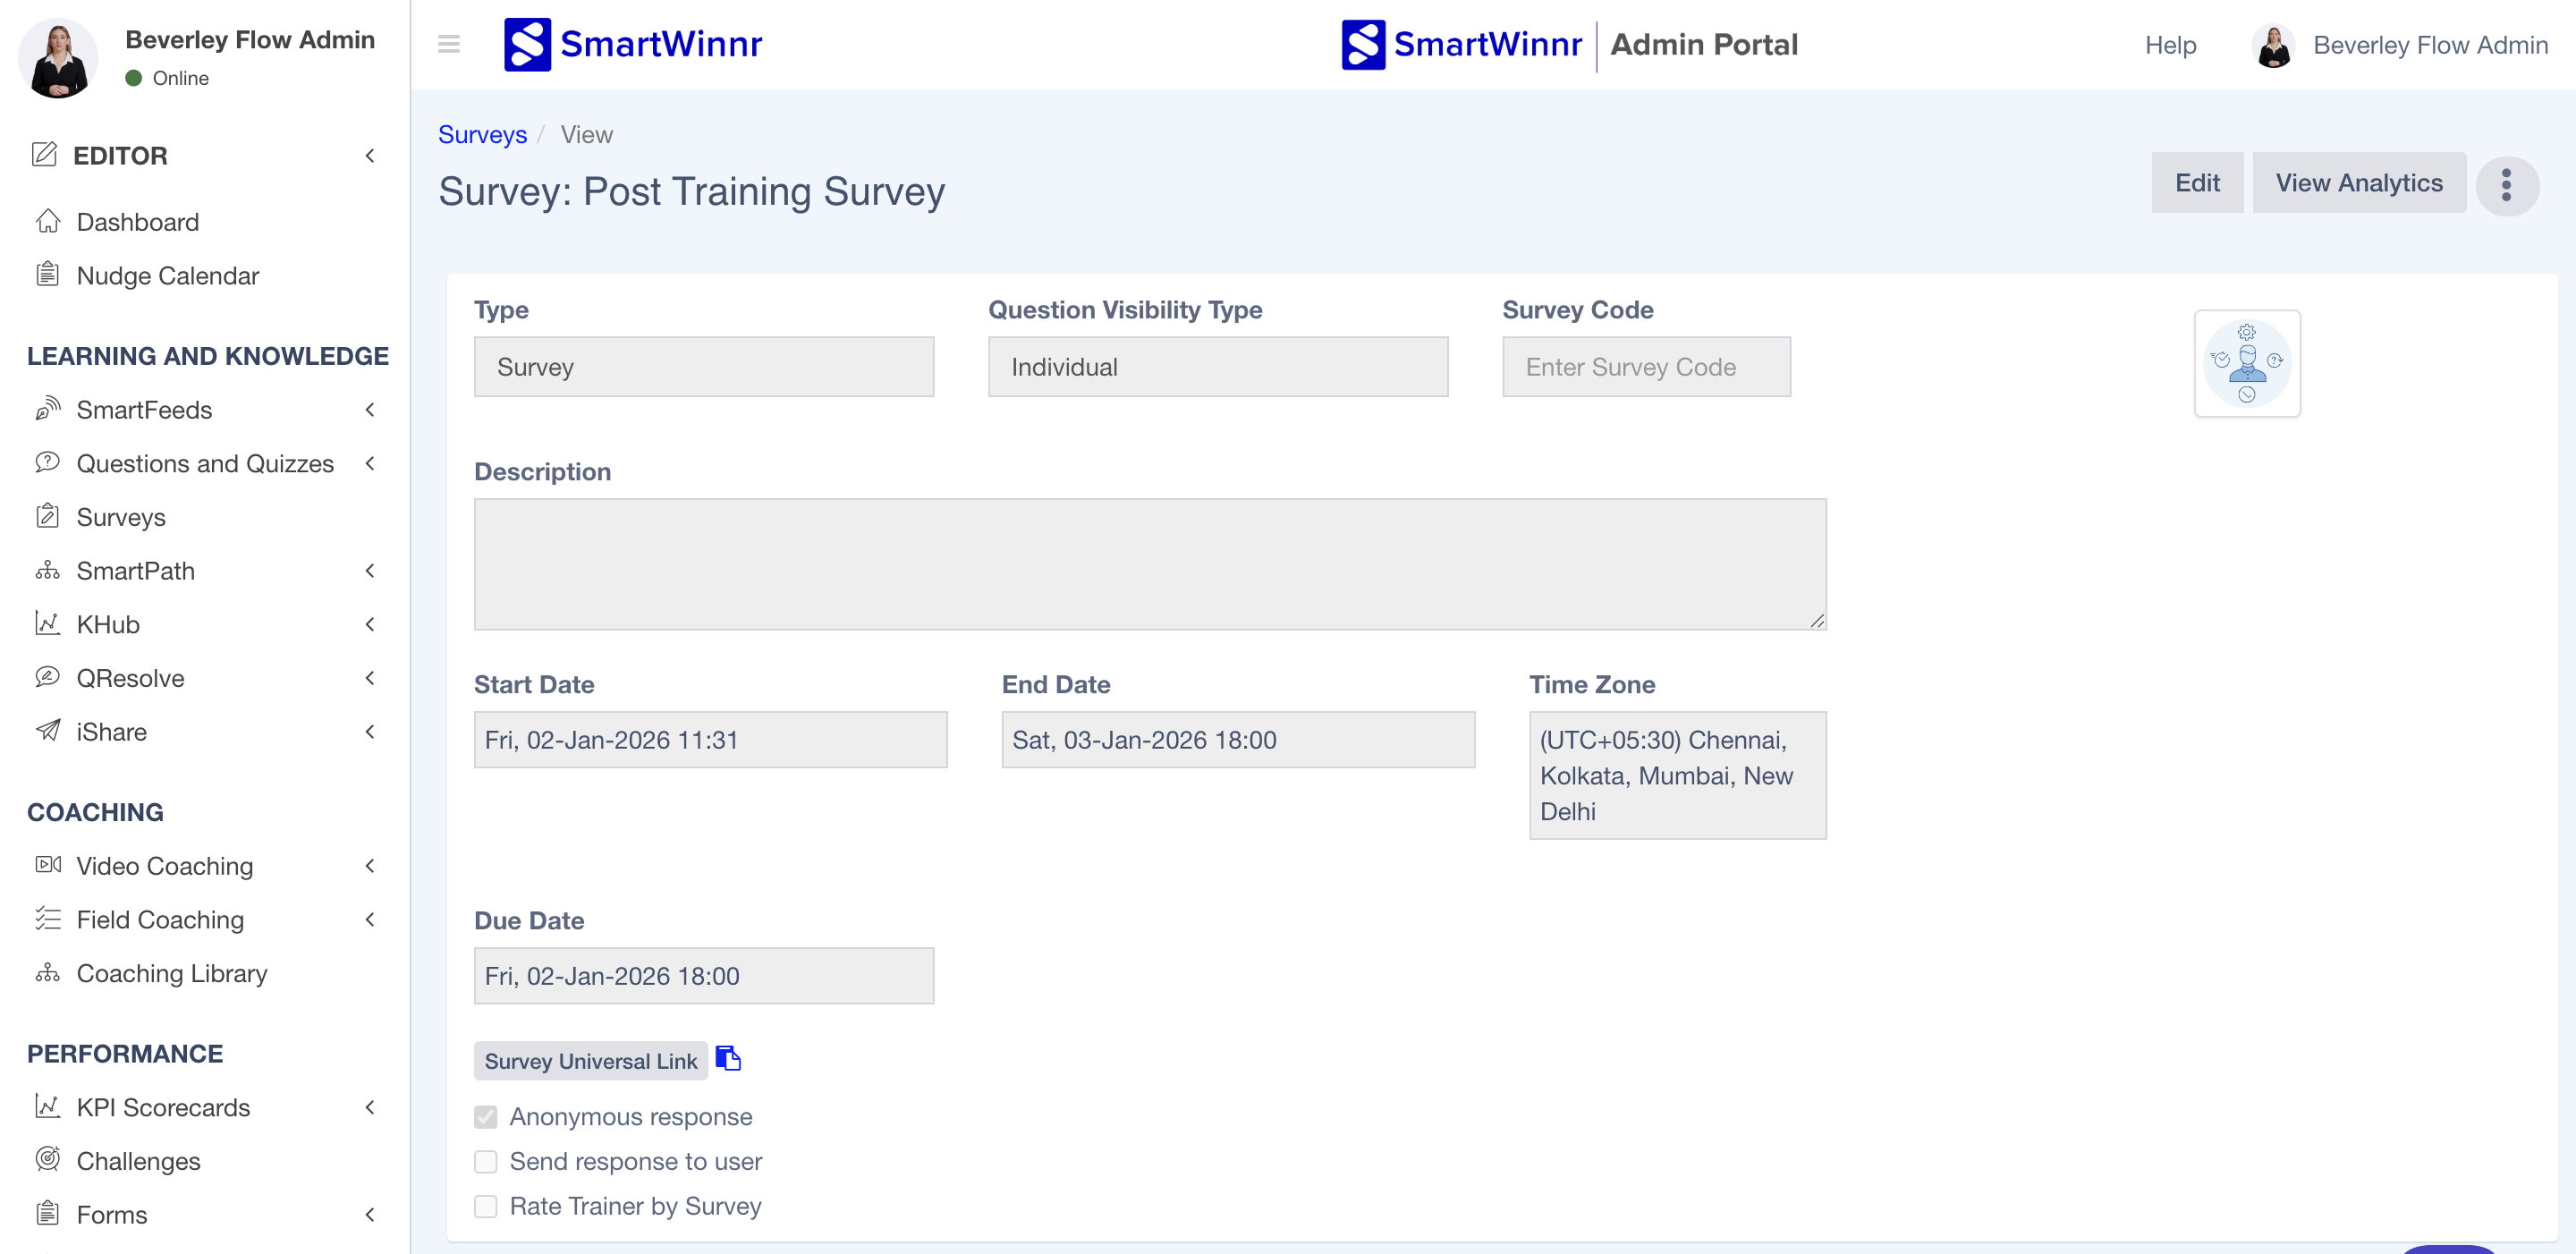Expand the SmartFeeds submenu chevron

(x=370, y=410)
